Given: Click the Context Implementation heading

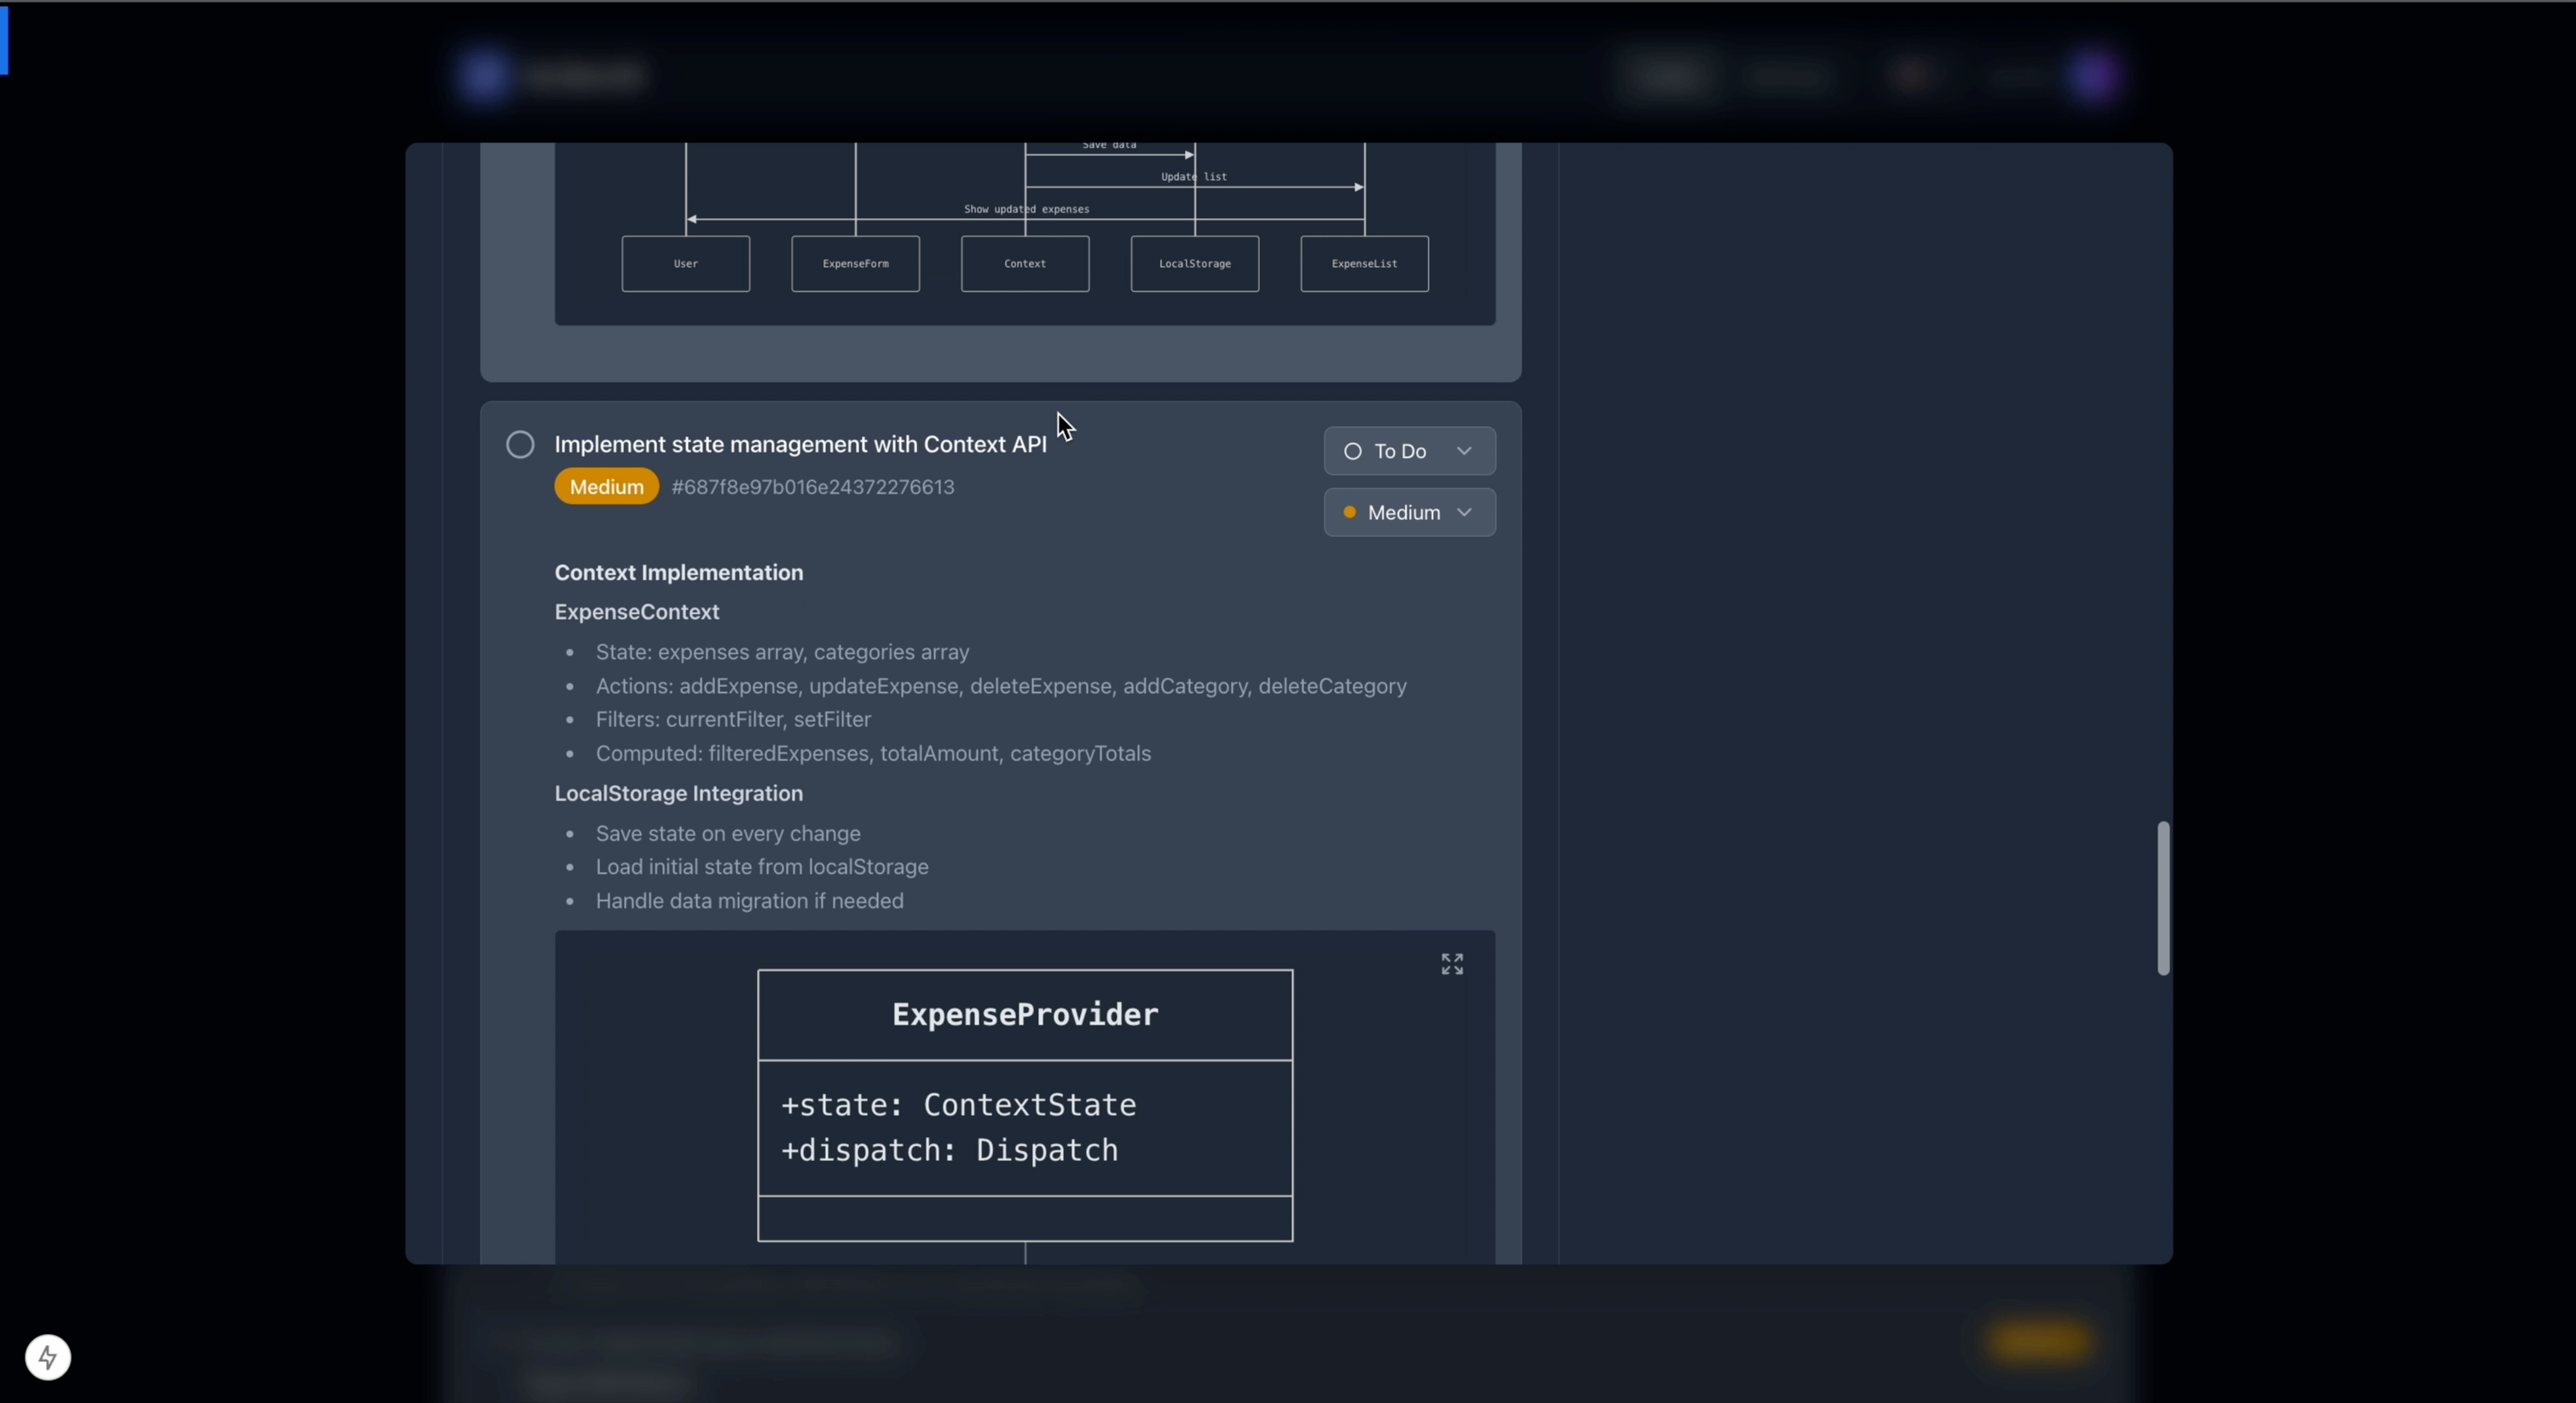Looking at the screenshot, I should (679, 573).
